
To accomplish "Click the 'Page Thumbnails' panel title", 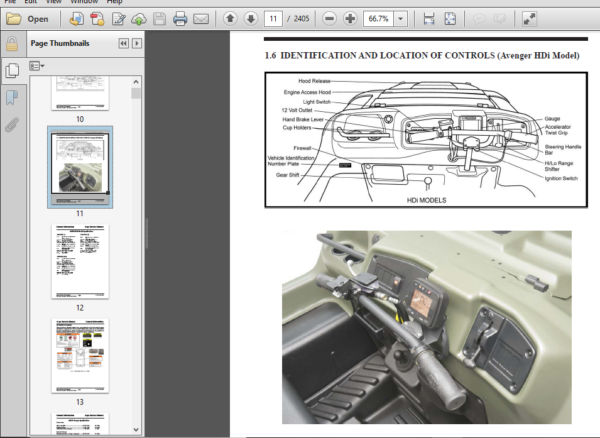I will (60, 43).
